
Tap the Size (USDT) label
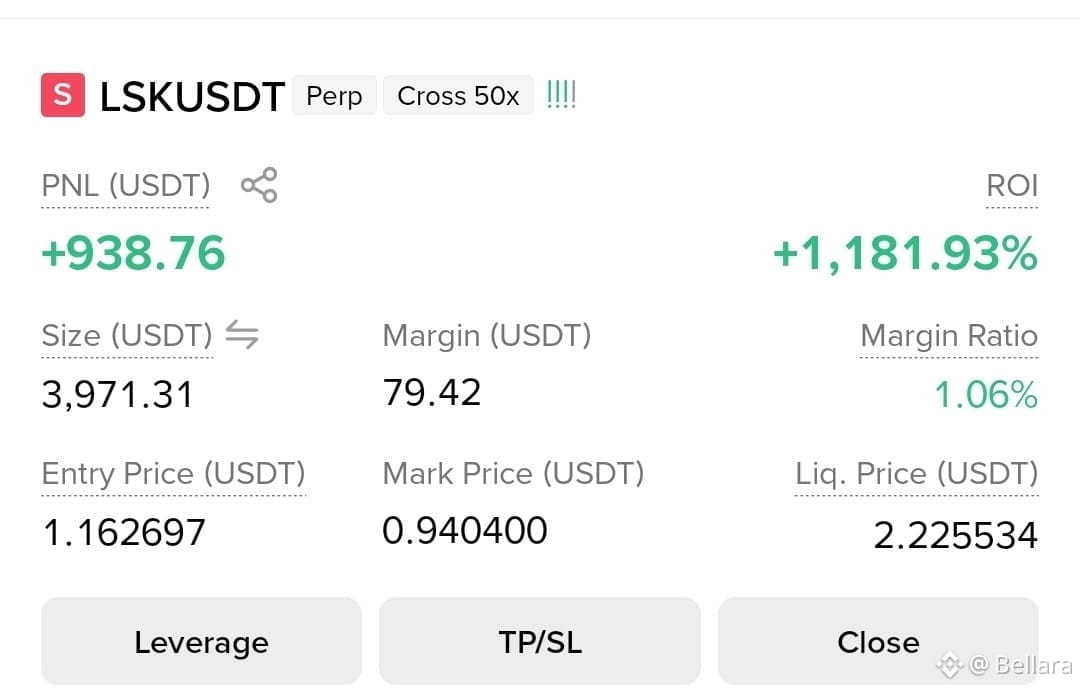tap(127, 336)
